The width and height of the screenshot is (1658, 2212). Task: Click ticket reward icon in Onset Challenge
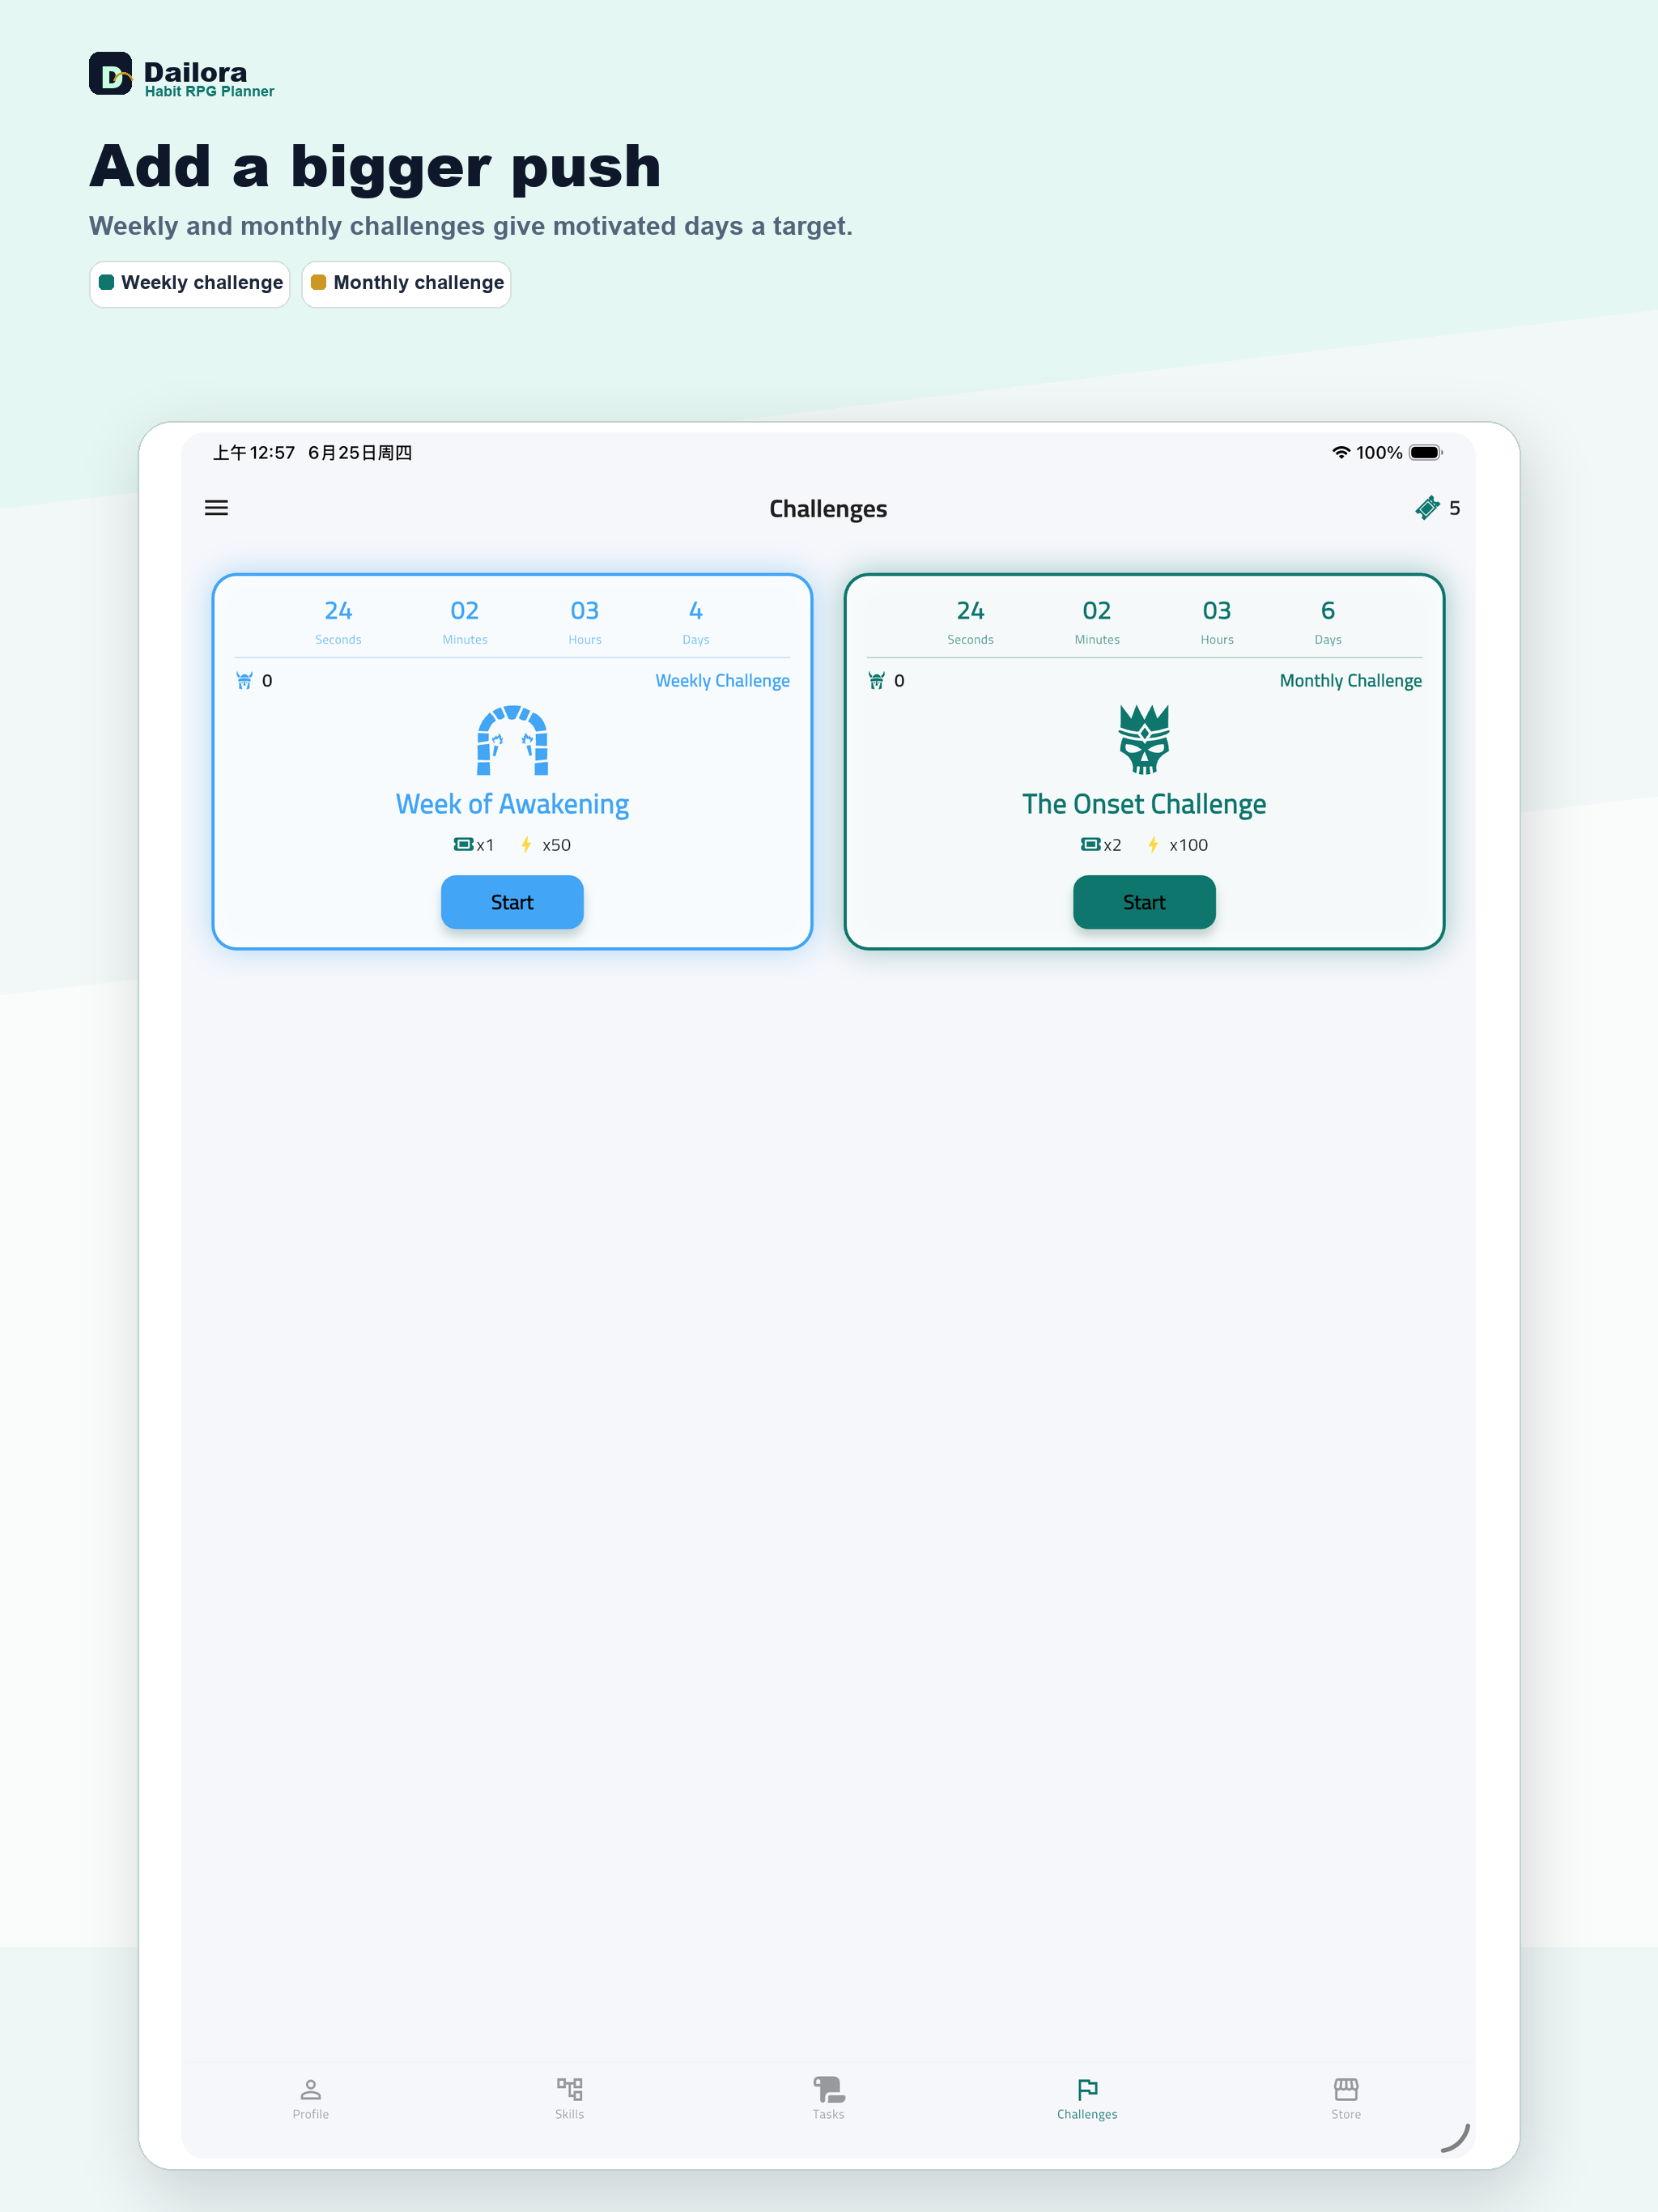(x=1090, y=845)
